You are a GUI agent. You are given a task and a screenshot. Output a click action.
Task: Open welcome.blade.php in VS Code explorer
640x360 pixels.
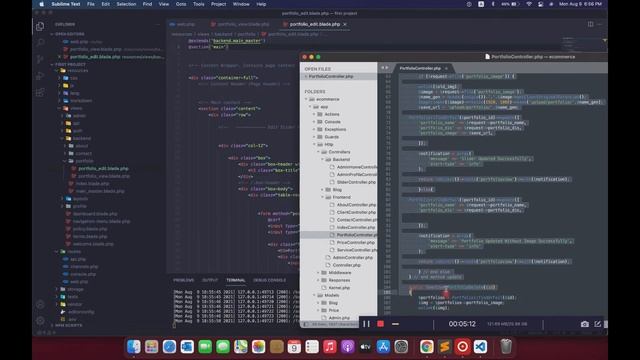pos(93,244)
